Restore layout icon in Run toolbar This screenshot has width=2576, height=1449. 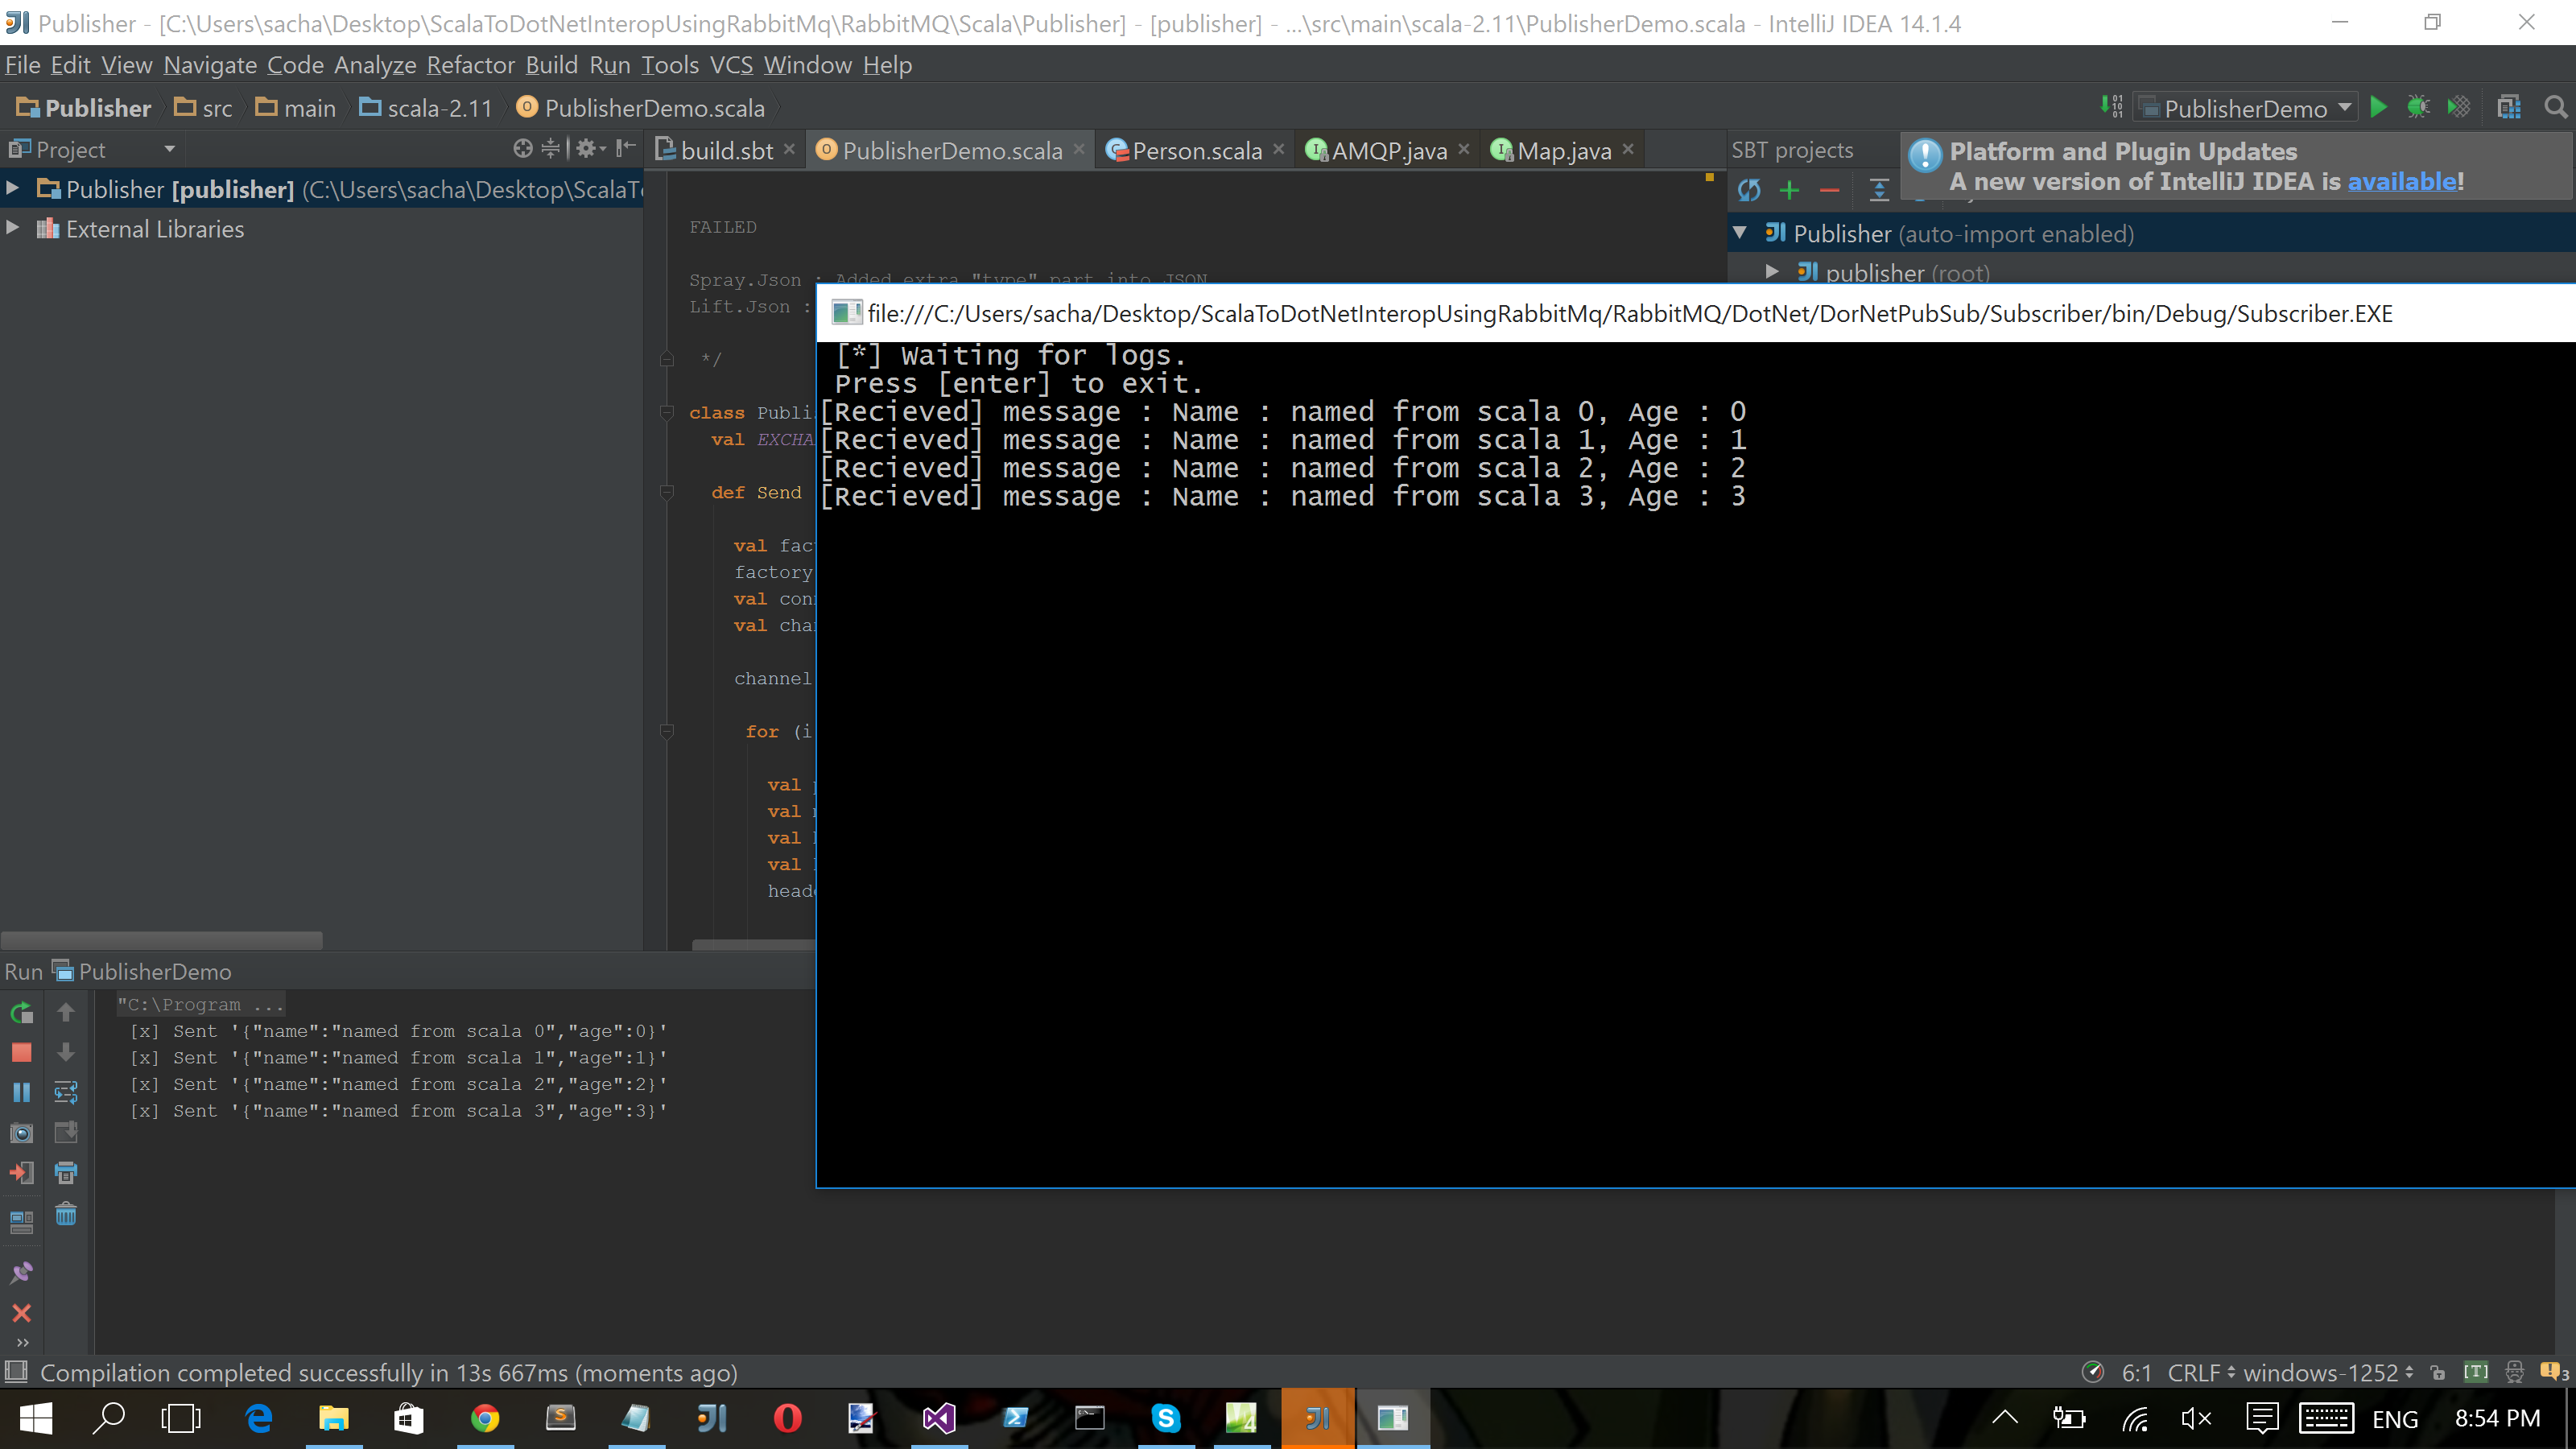(21, 1221)
